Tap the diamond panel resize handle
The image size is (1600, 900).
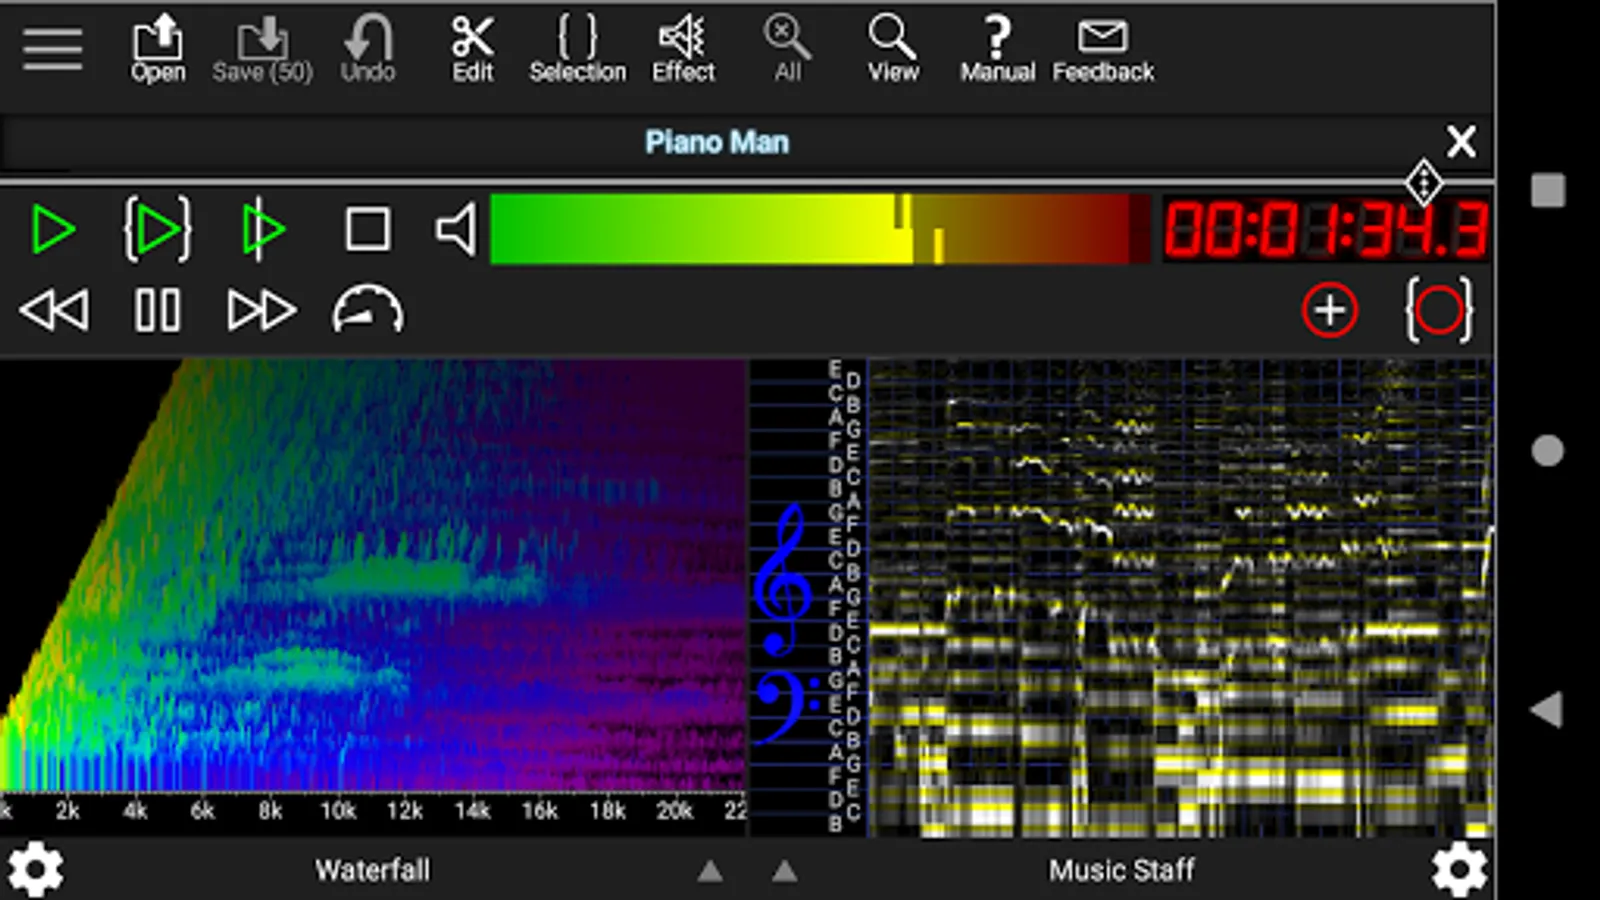coord(1423,183)
